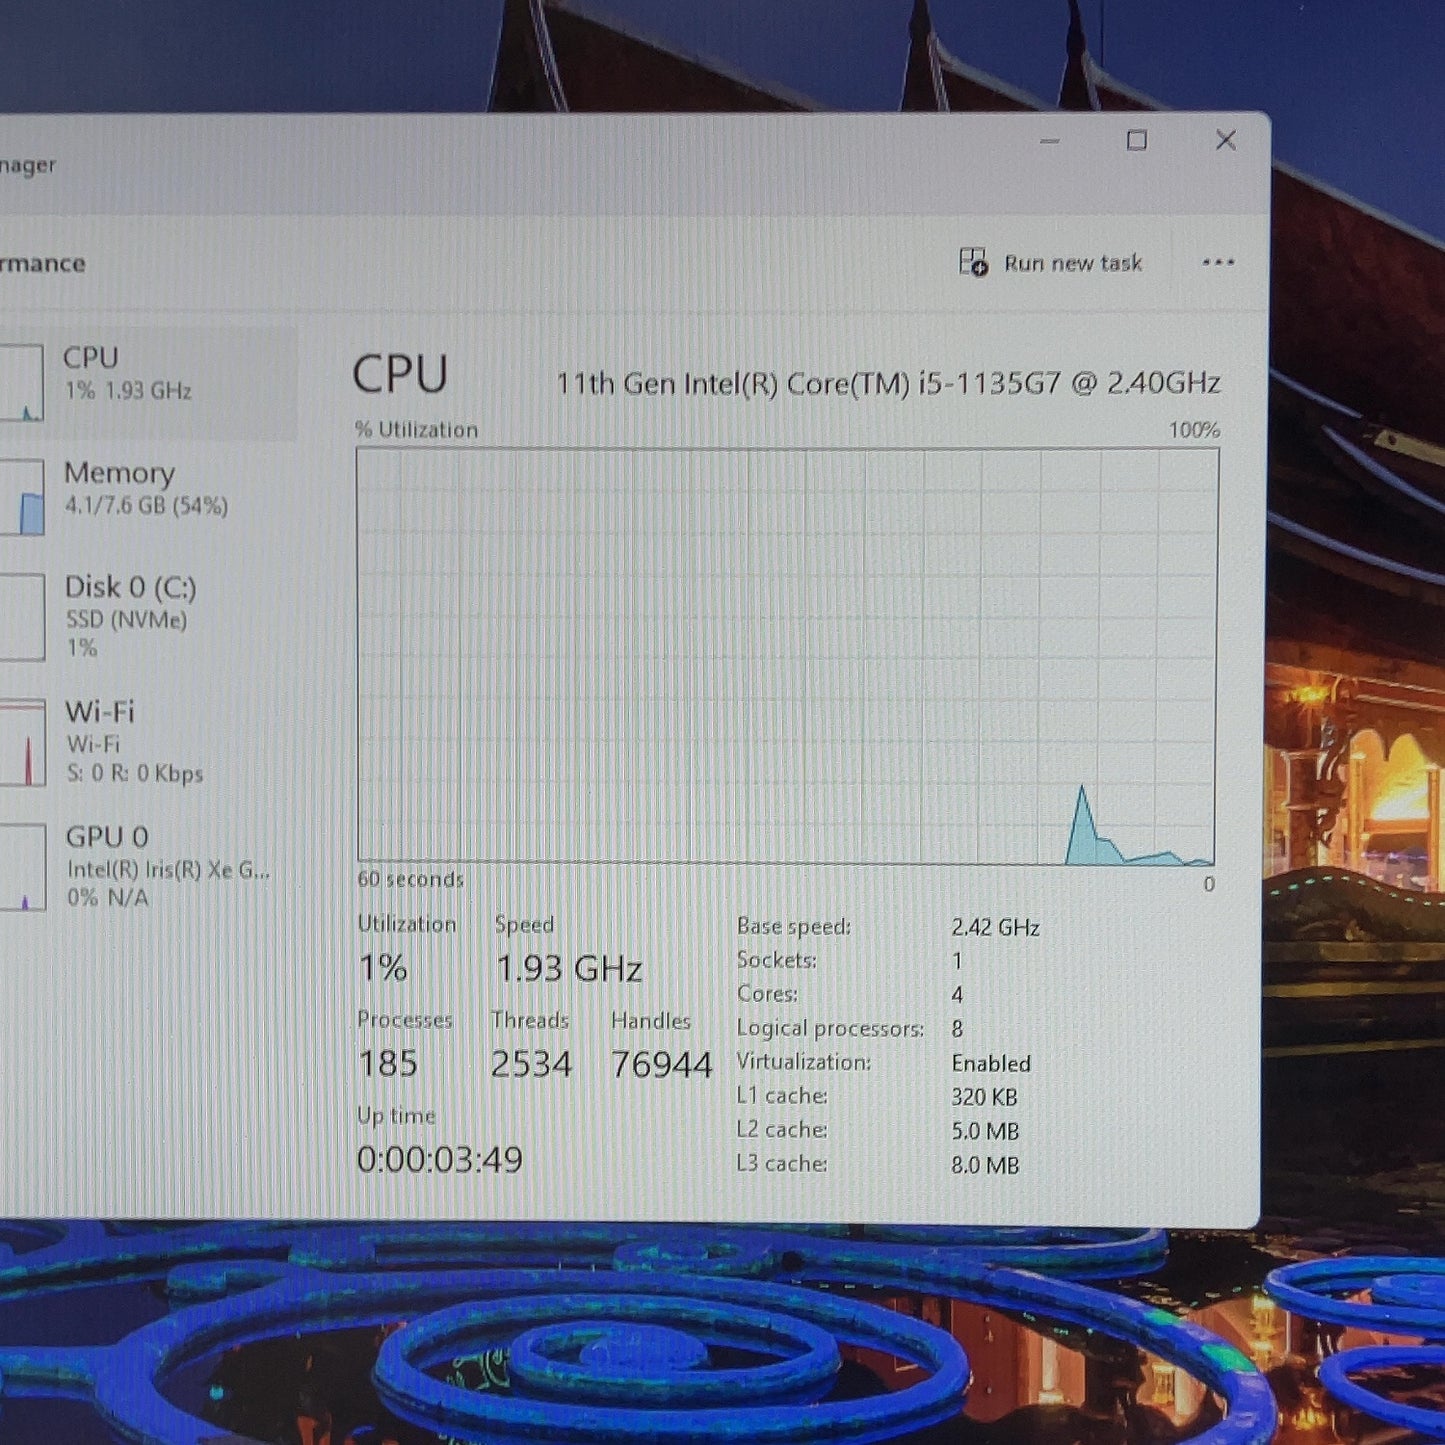1445x1445 pixels.
Task: Click the Utilization value 1%
Action: 383,967
